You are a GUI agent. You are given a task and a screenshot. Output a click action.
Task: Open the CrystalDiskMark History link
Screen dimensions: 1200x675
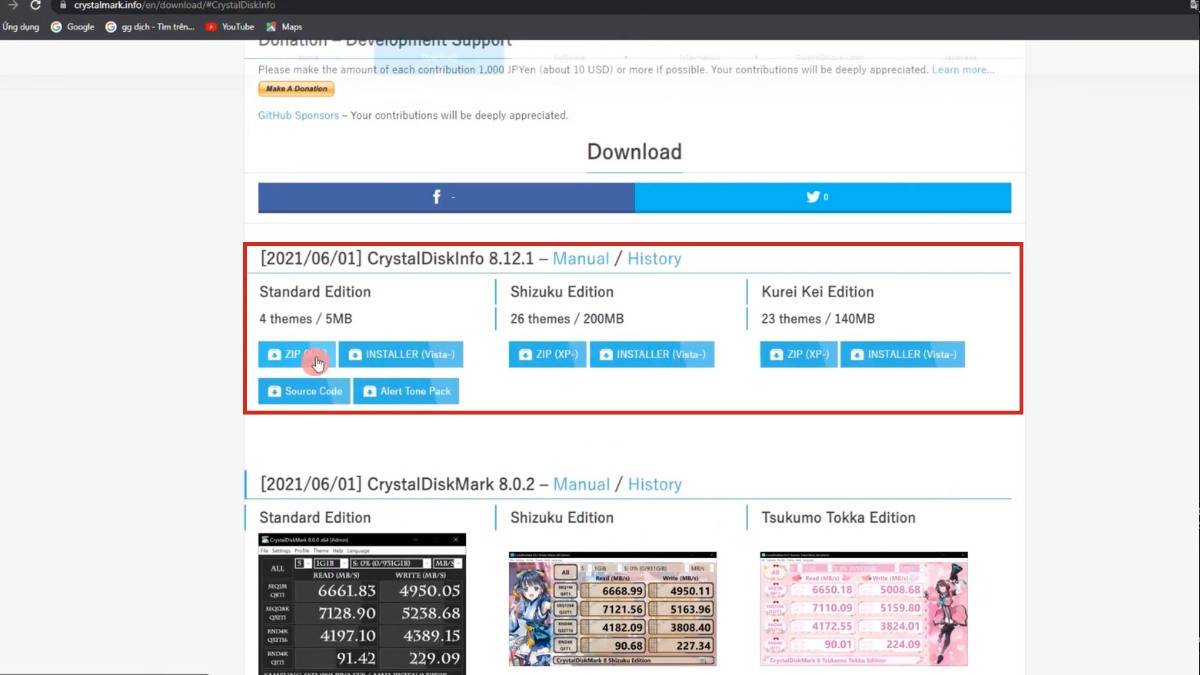click(x=654, y=484)
